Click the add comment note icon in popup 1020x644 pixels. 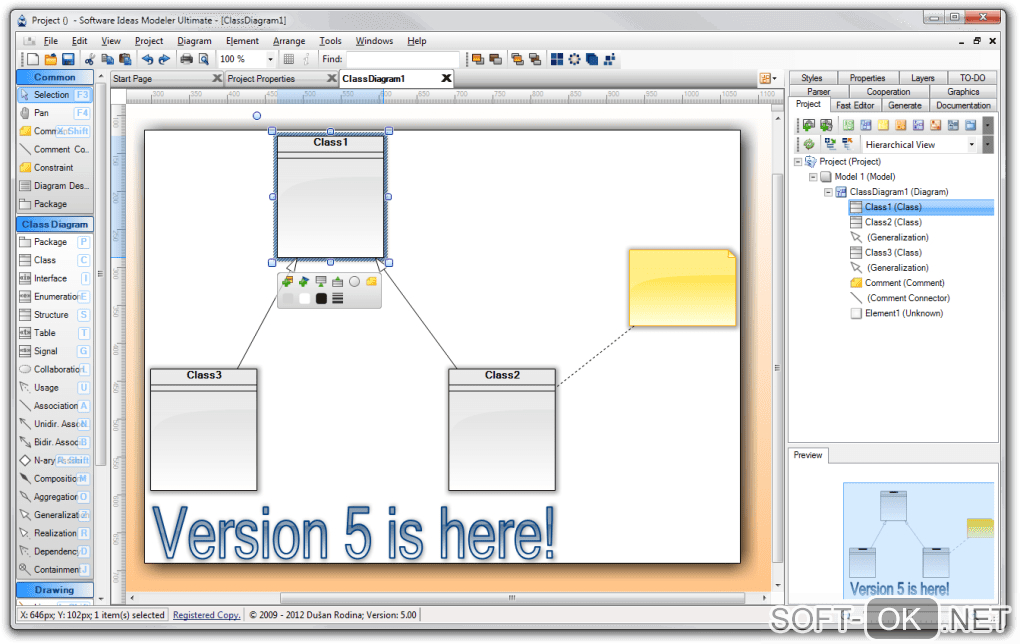[371, 282]
